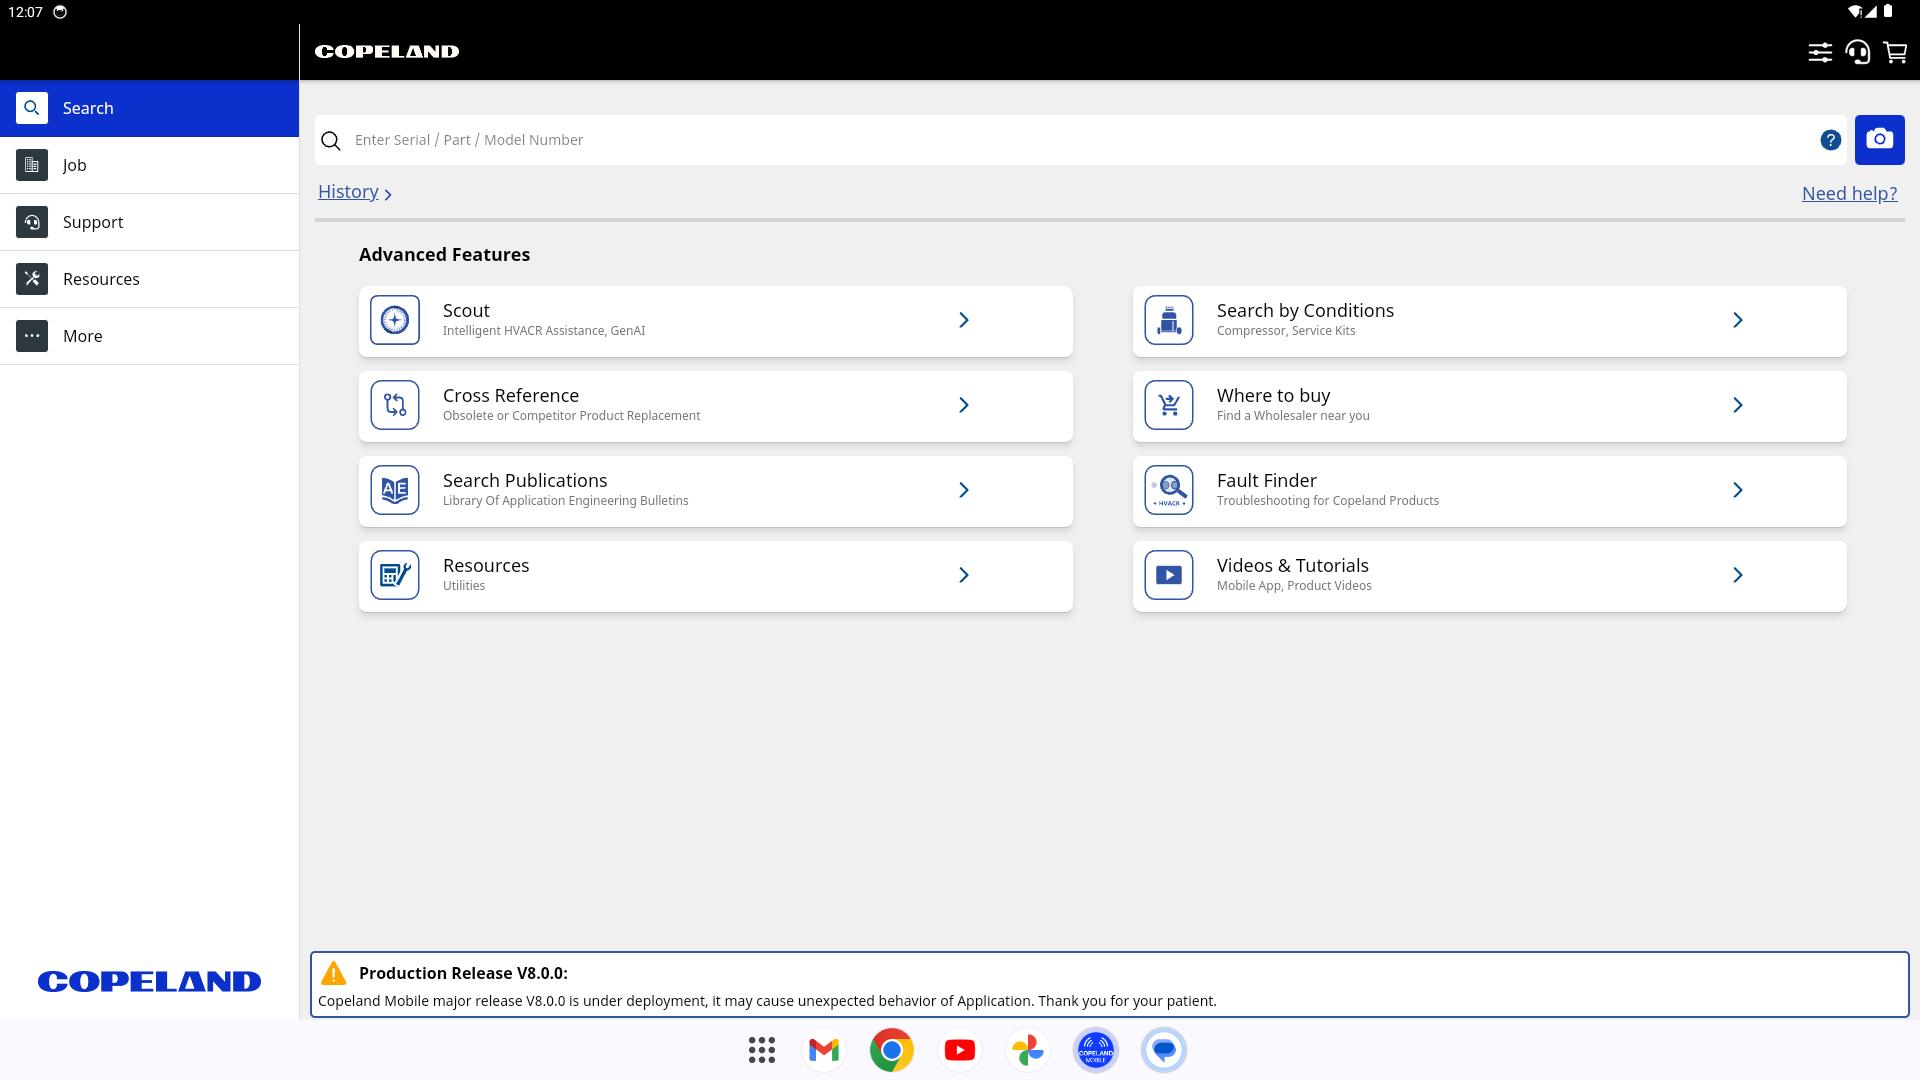Open Messages app in taskbar
Screen dimensions: 1920x1080
coord(1164,1050)
